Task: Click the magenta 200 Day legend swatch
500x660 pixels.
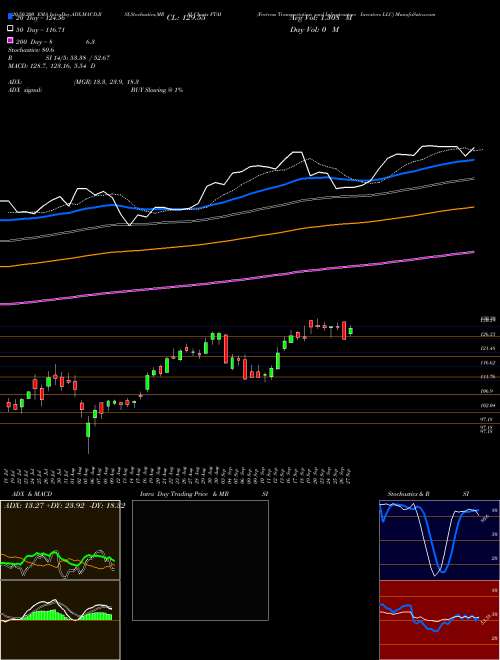Action: coord(10,41)
